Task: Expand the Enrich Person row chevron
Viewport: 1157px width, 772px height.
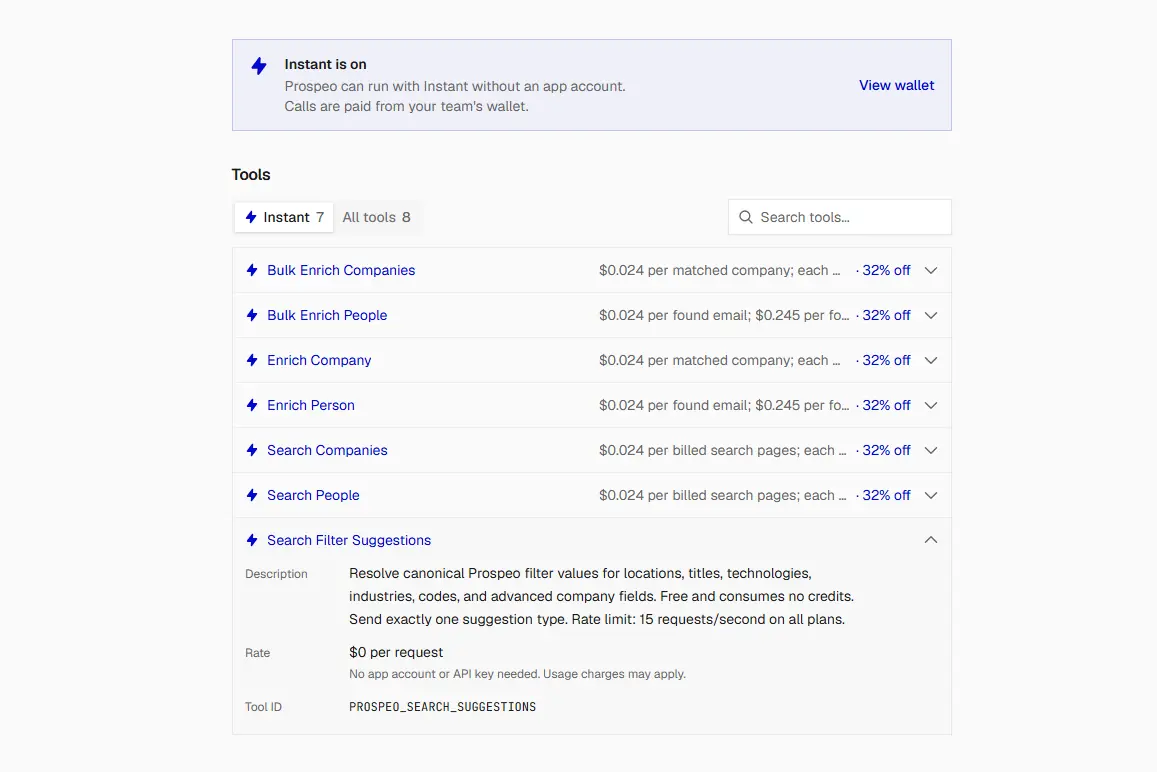Action: [x=931, y=405]
